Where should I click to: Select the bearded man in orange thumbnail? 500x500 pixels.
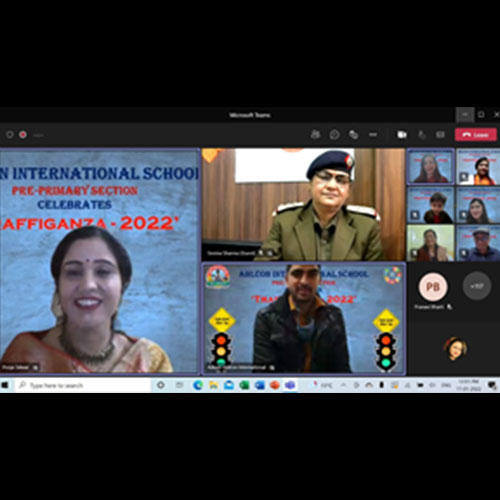[x=478, y=167]
